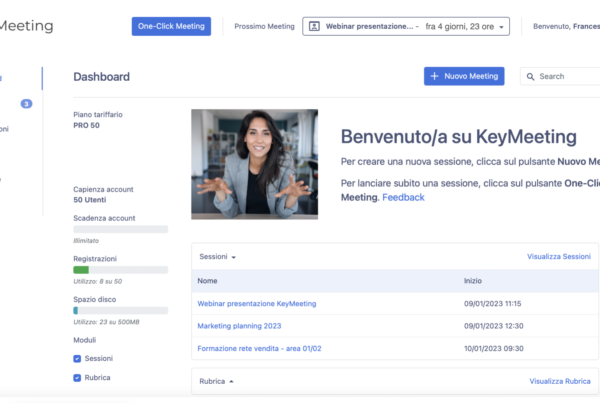Click the magnifying glass search icon
This screenshot has height=403, width=600.
click(530, 77)
